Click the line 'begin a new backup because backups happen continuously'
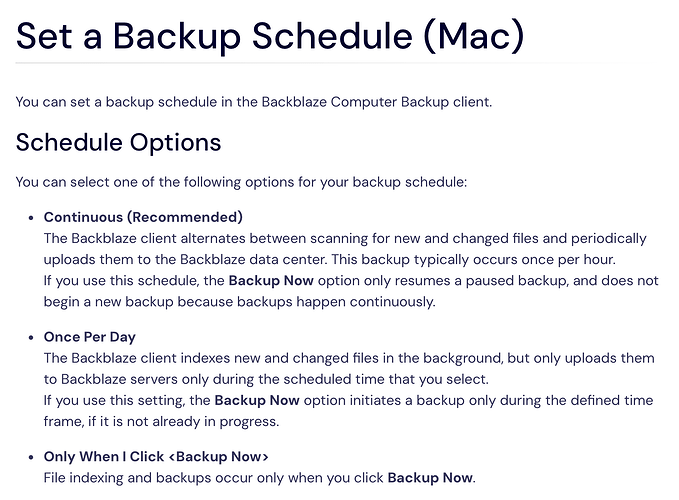Image resolution: width=679 pixels, height=500 pixels. tap(239, 301)
